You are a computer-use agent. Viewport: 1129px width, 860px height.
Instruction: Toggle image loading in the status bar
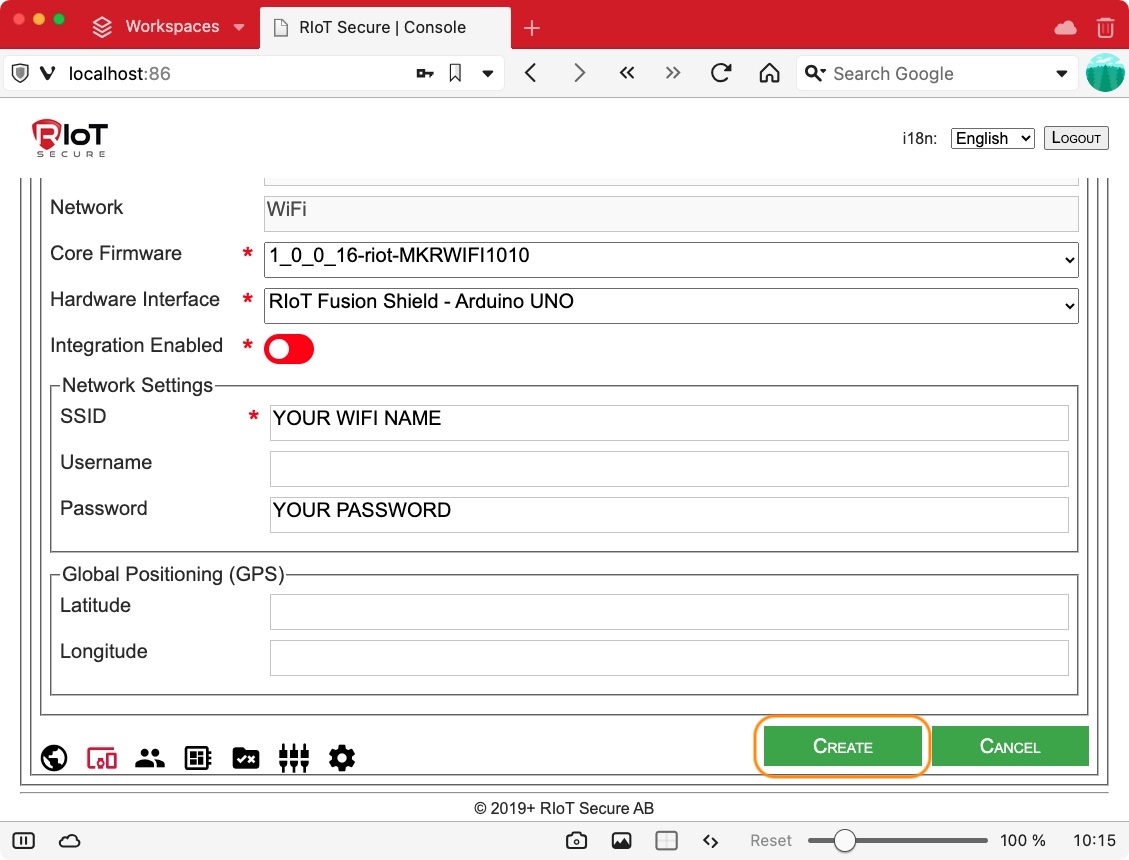pyautogui.click(x=621, y=841)
